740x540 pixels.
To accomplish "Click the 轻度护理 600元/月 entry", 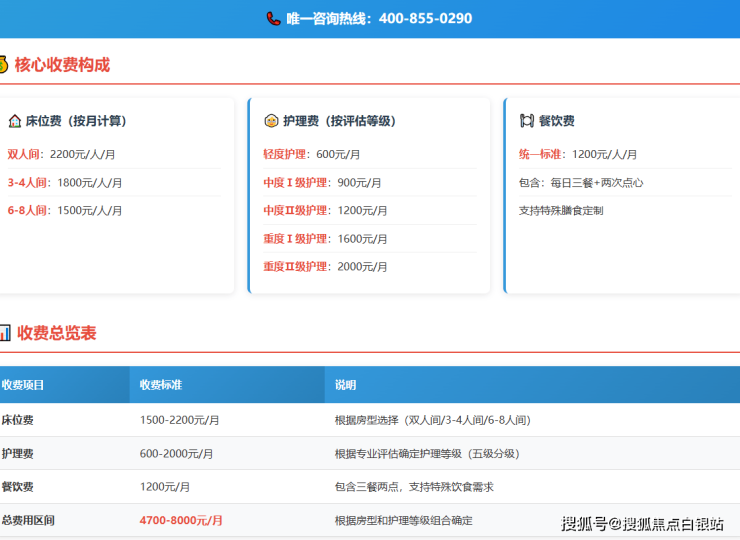I will (x=311, y=155).
